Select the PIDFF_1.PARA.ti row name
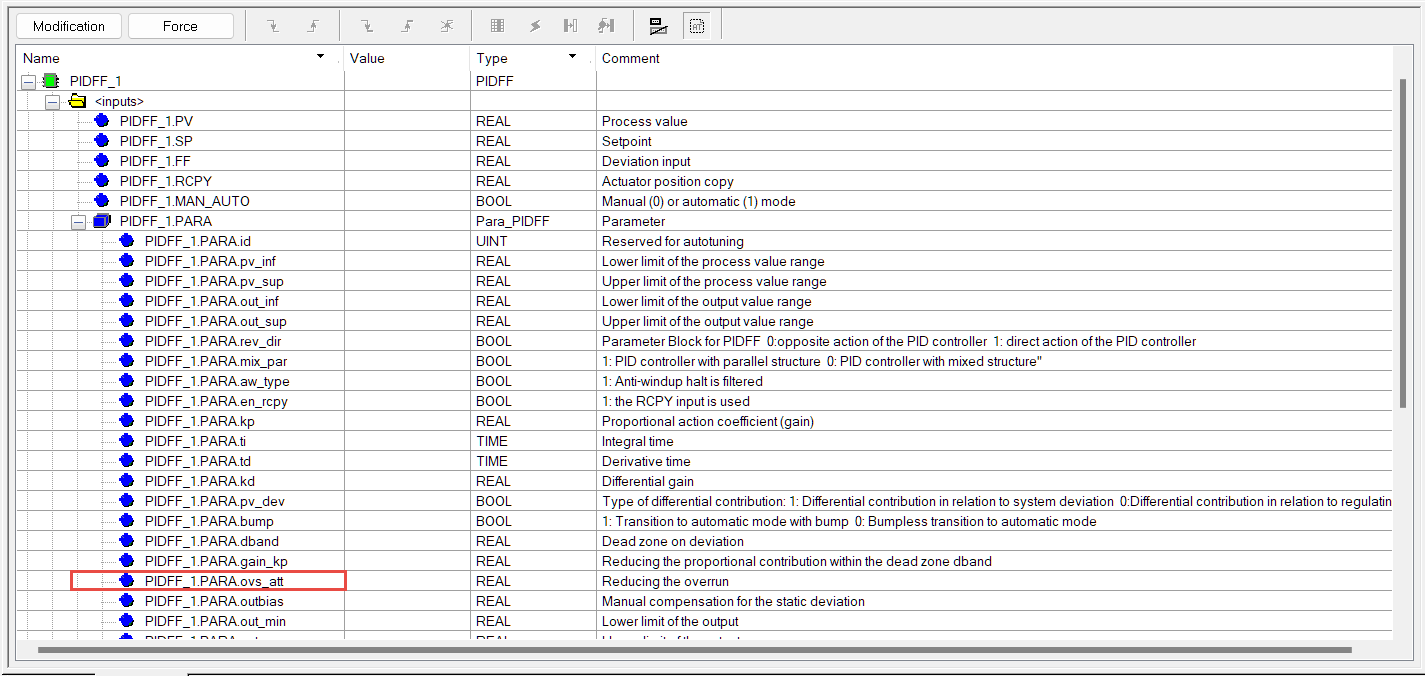The image size is (1425, 676). coord(195,441)
